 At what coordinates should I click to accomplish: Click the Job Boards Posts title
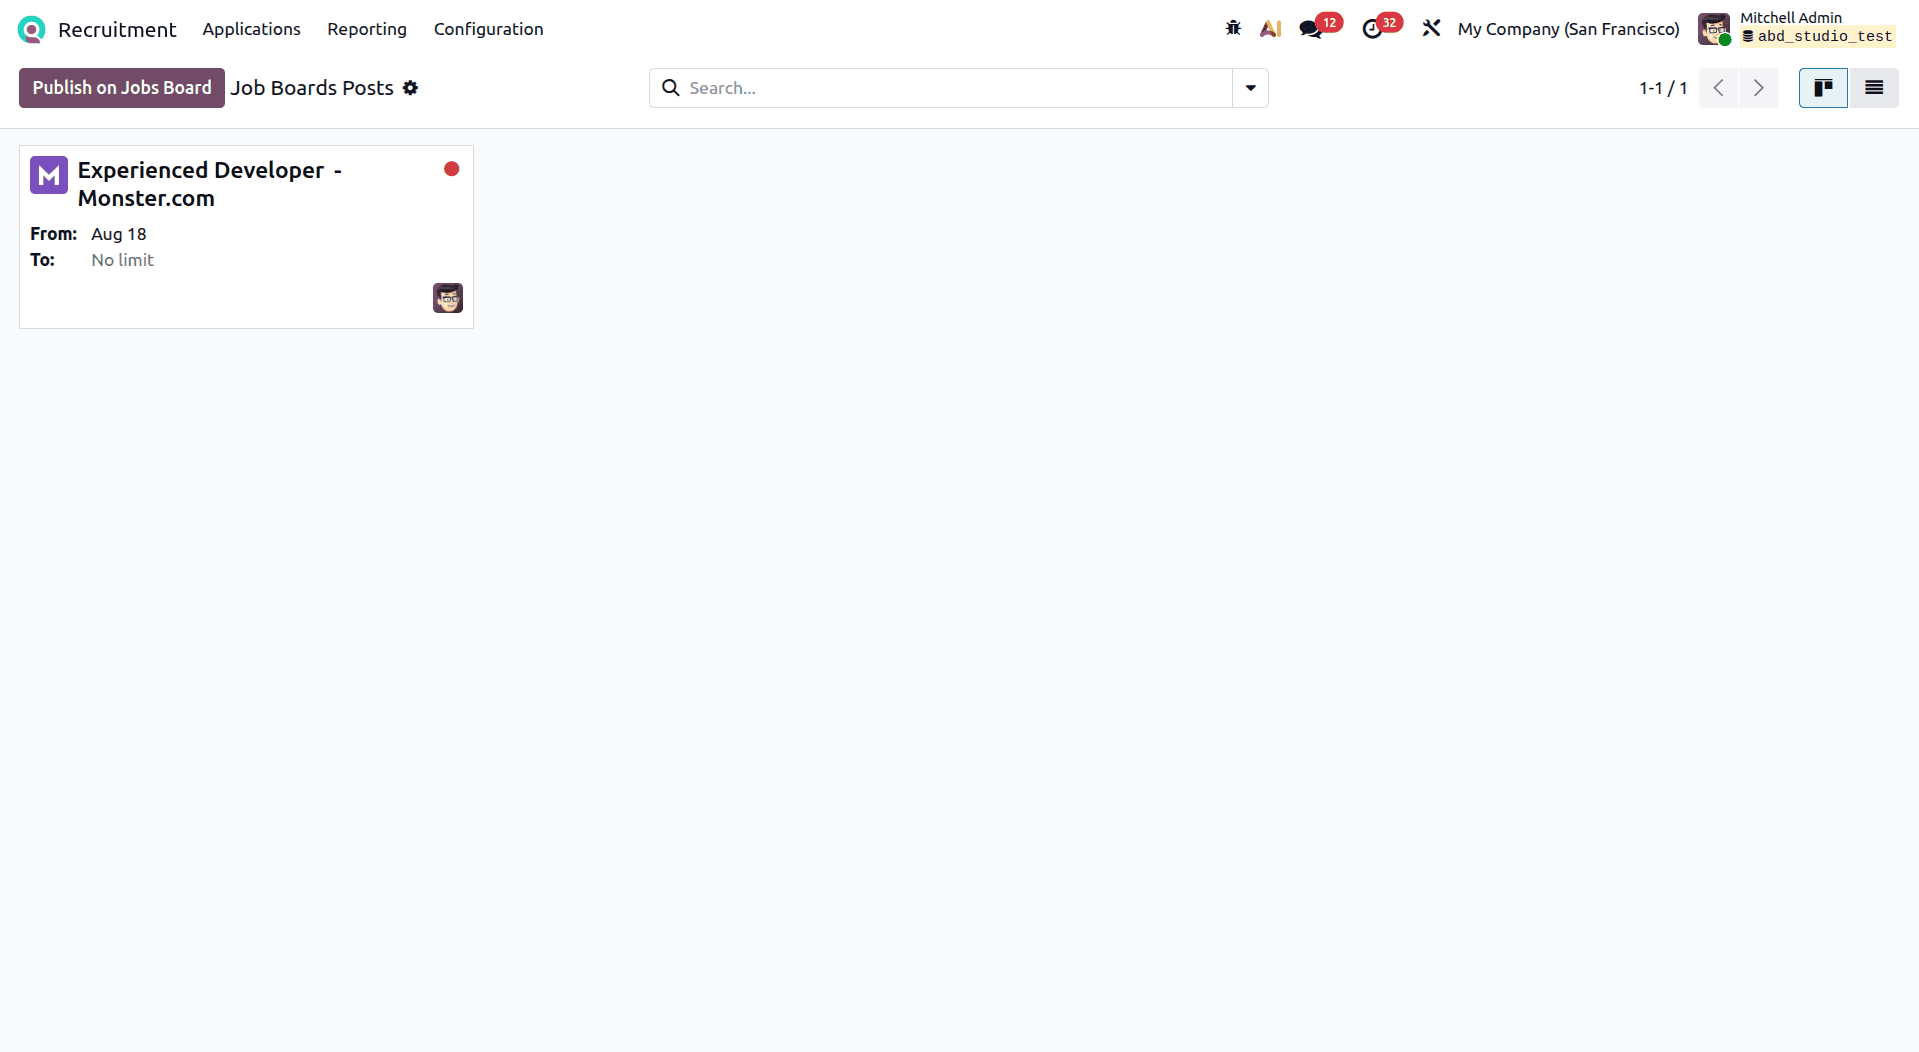pyautogui.click(x=312, y=88)
